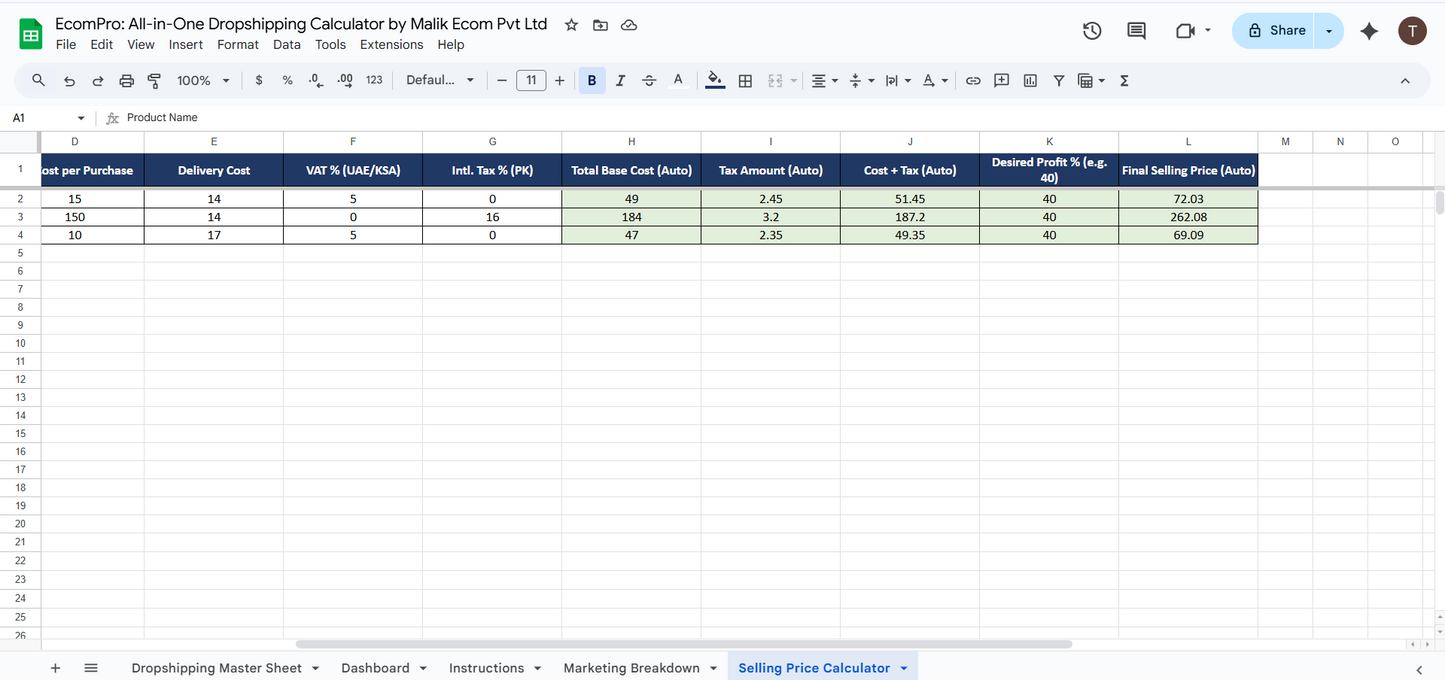Screen dimensions: 1445x680
Task: Insert a chart
Action: pyautogui.click(x=1030, y=80)
